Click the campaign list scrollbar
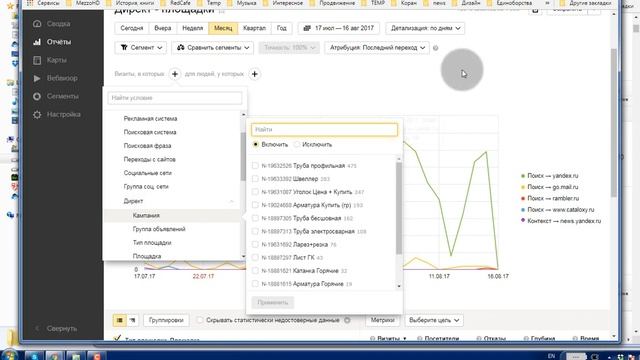Image resolution: width=640 pixels, height=360 pixels. (x=399, y=208)
